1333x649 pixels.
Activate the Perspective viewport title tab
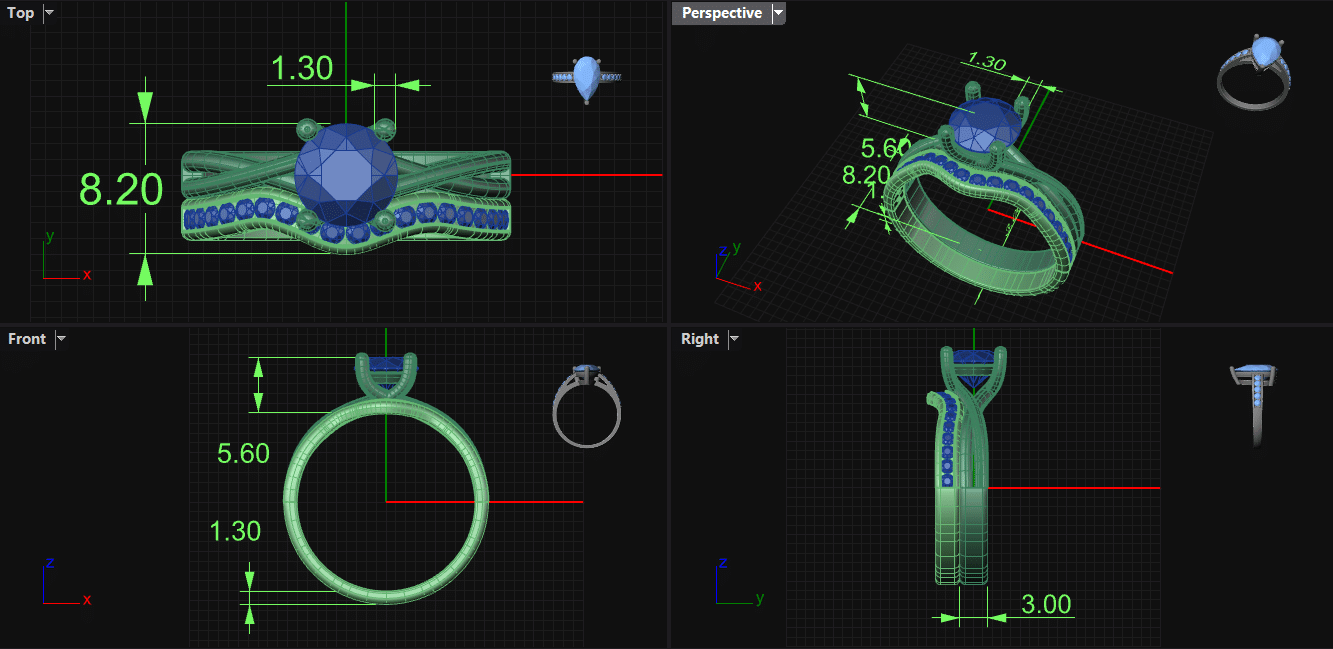(x=721, y=13)
